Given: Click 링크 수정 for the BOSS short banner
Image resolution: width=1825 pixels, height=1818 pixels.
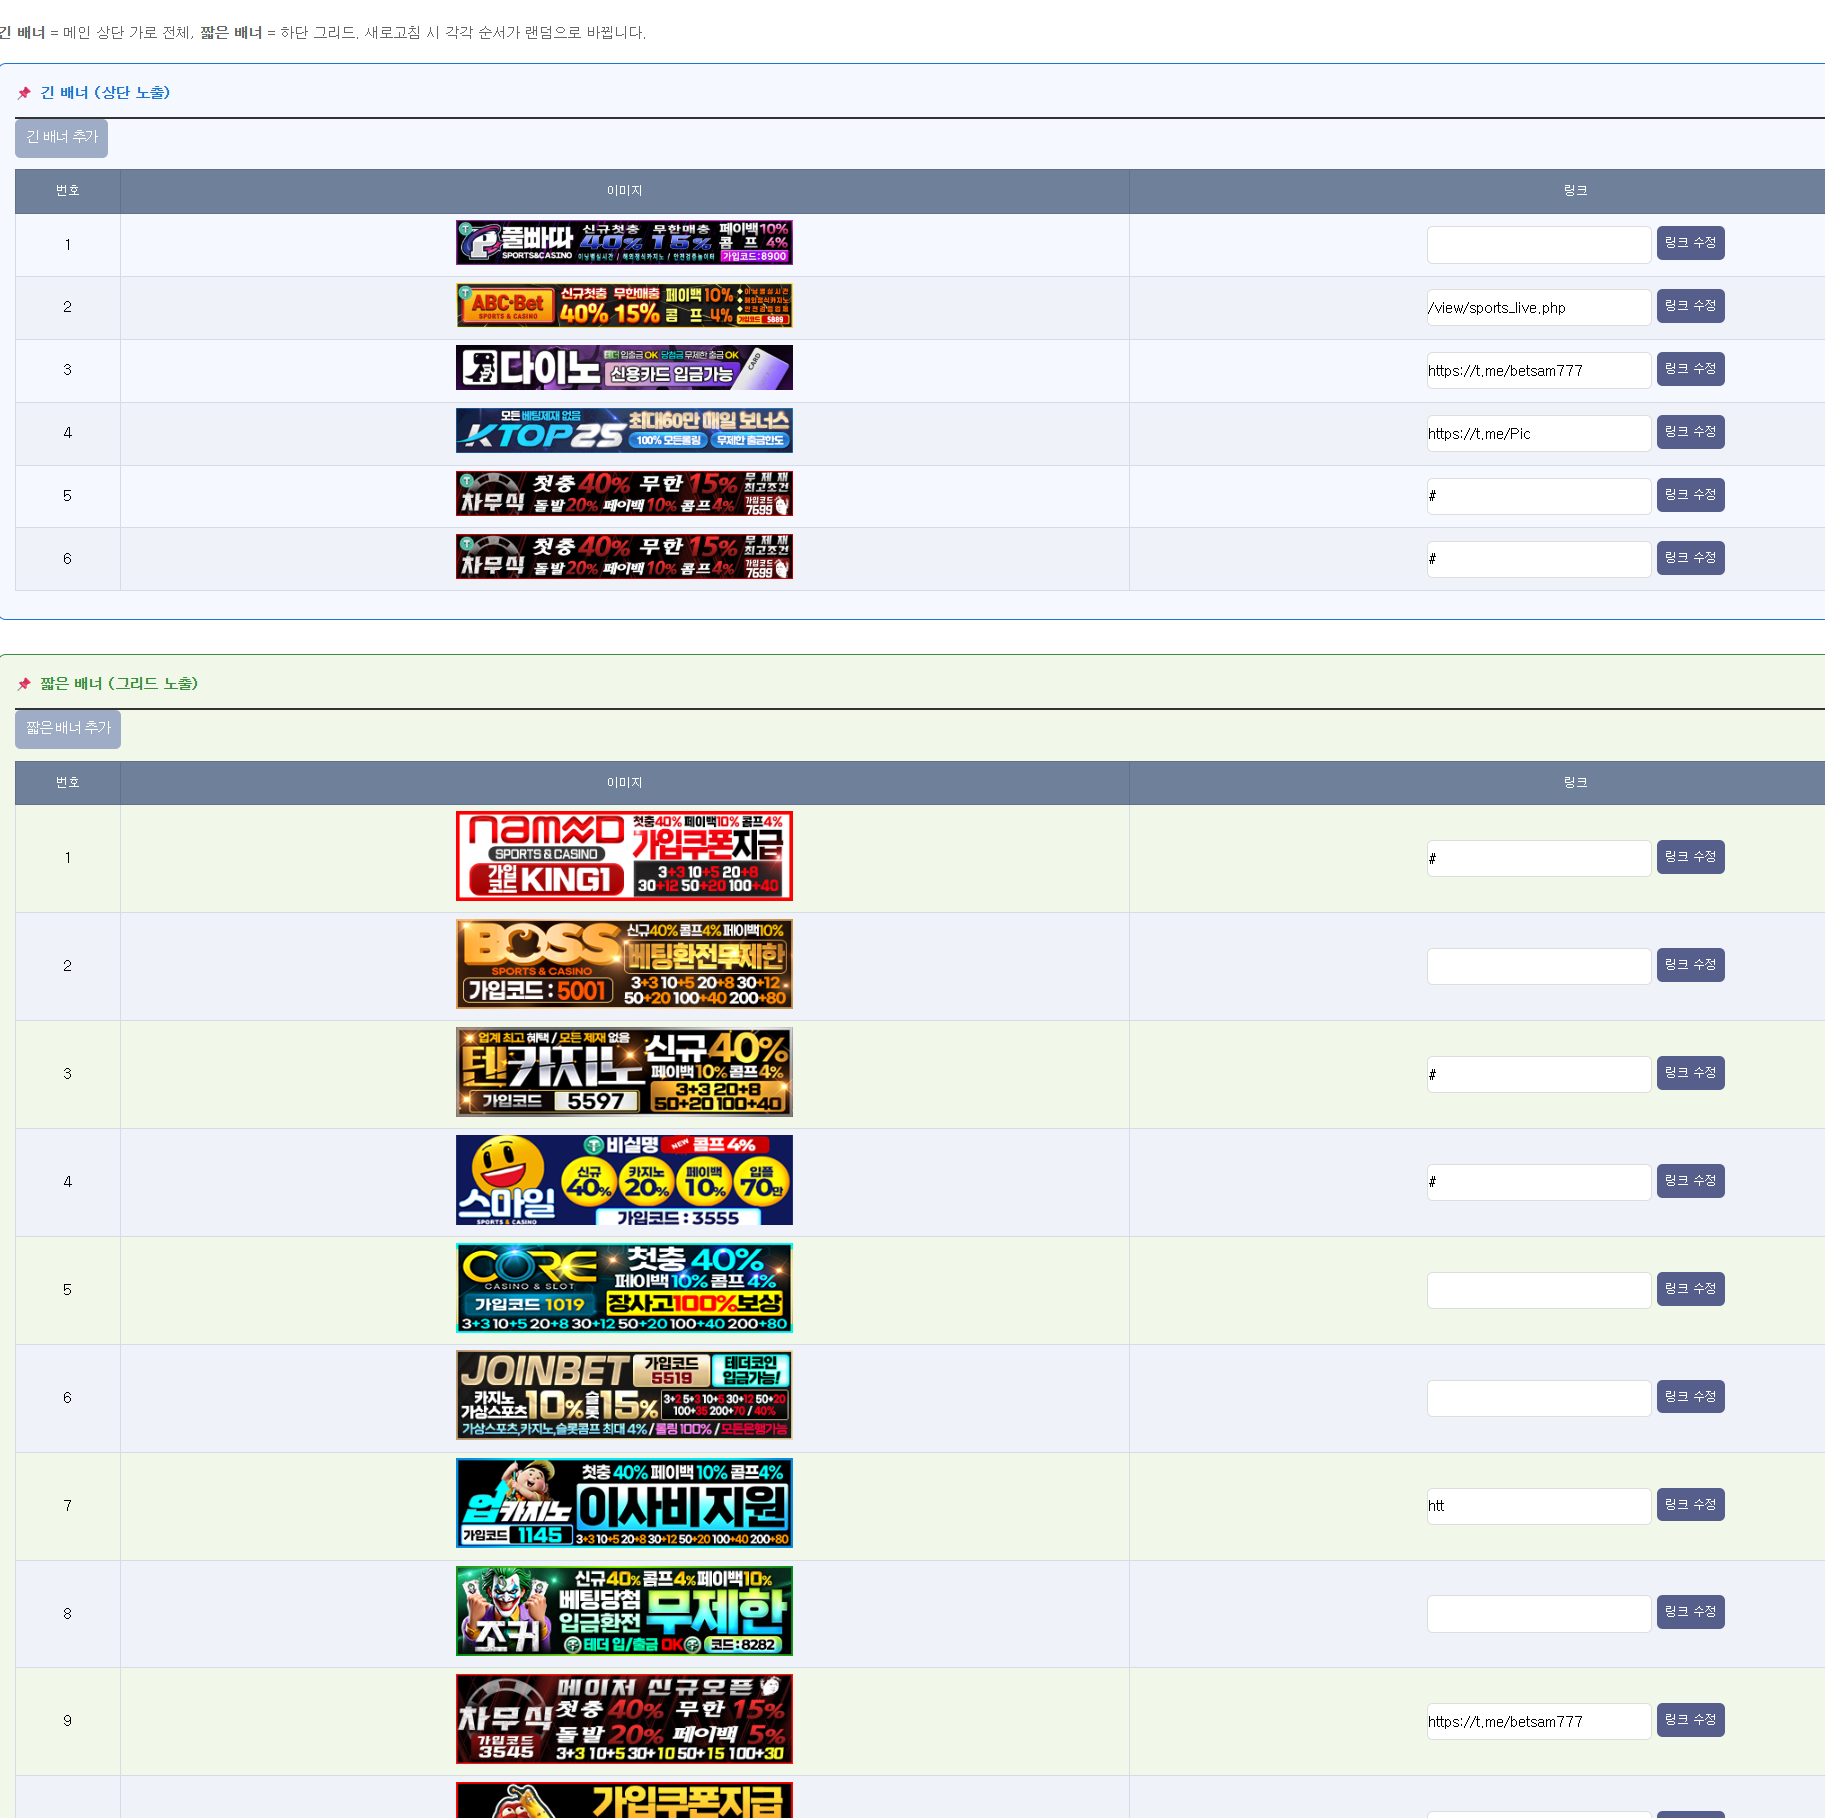Looking at the screenshot, I should (x=1690, y=965).
